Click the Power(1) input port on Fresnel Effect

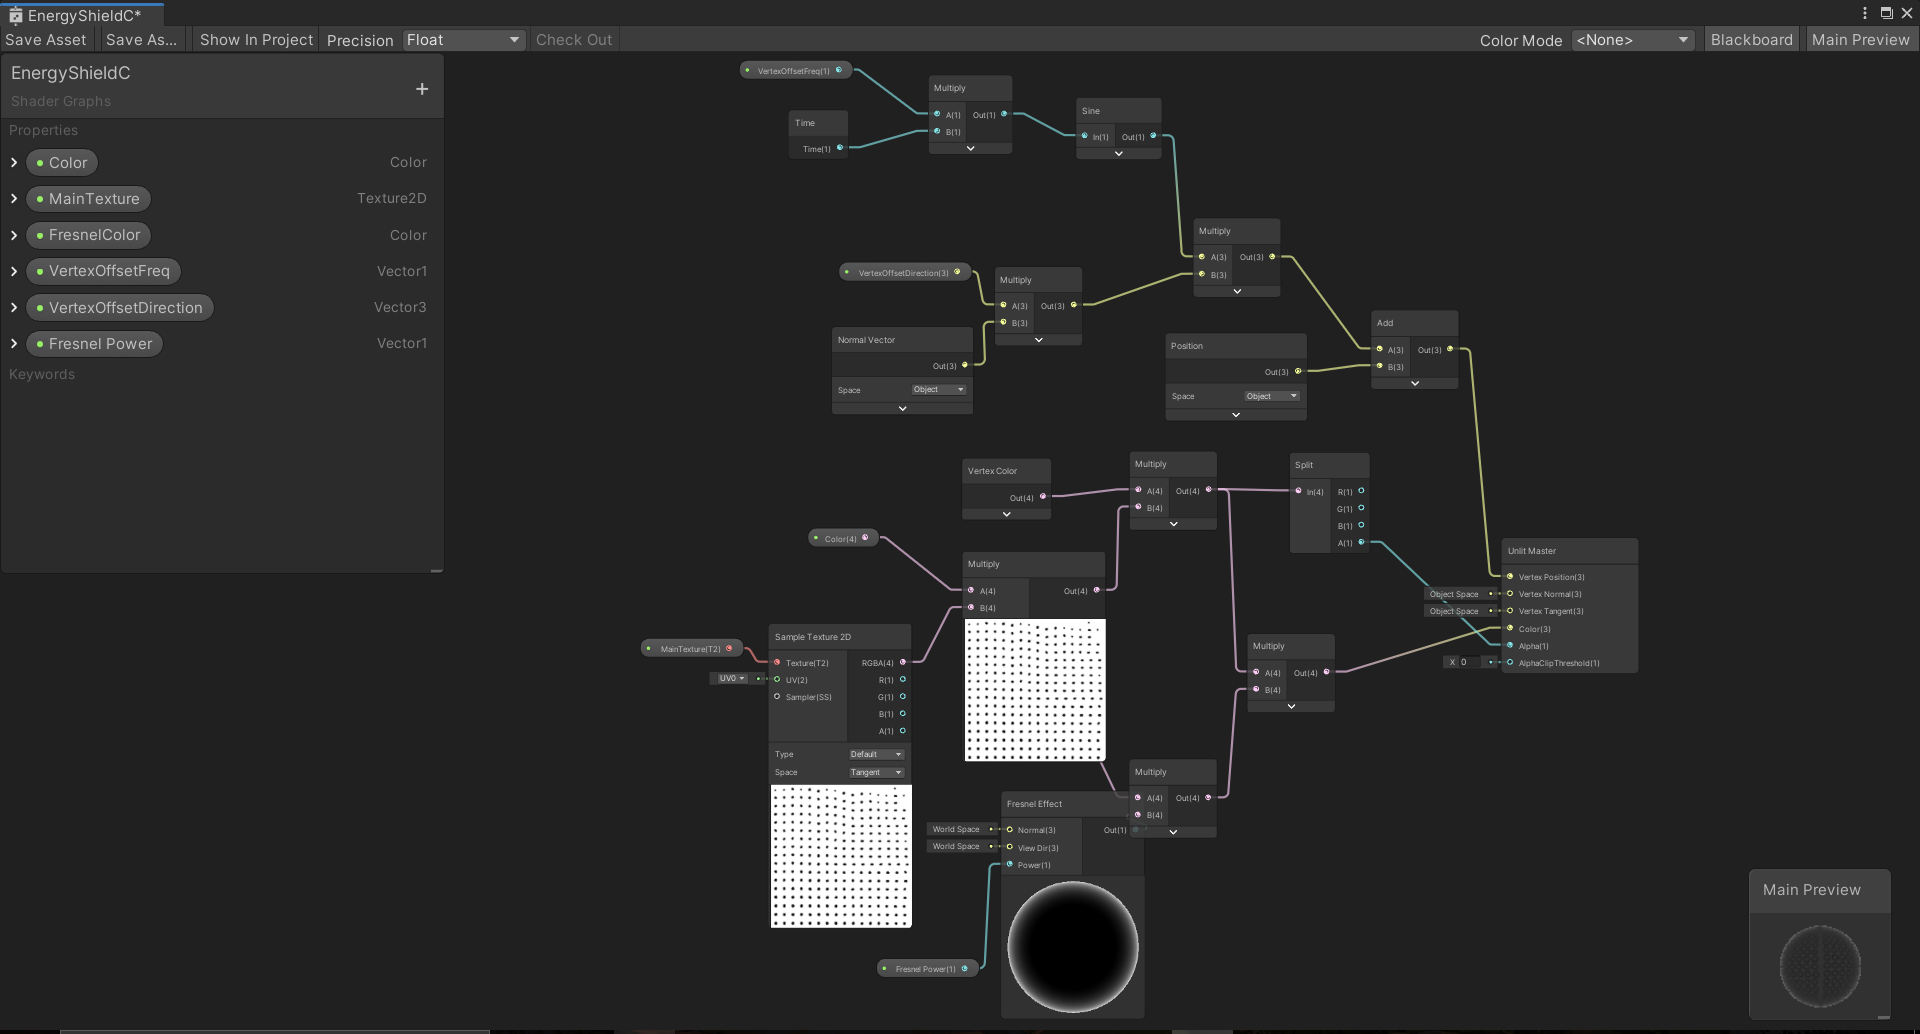click(x=1011, y=865)
